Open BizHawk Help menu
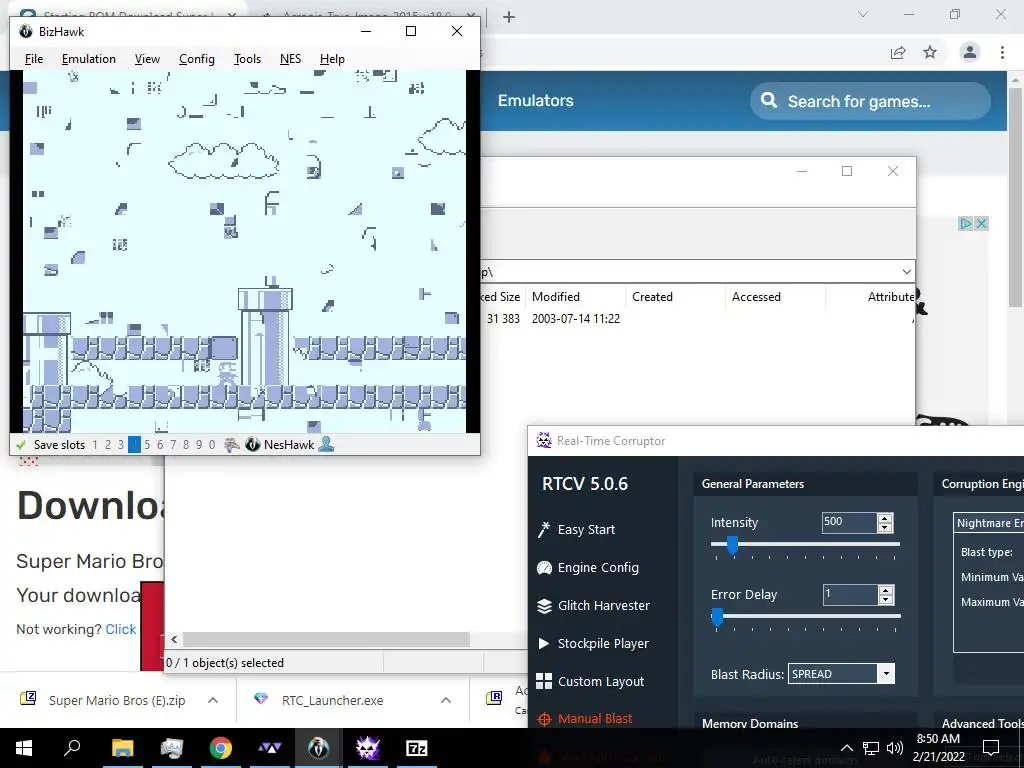The height and width of the screenshot is (768, 1024). pyautogui.click(x=332, y=59)
